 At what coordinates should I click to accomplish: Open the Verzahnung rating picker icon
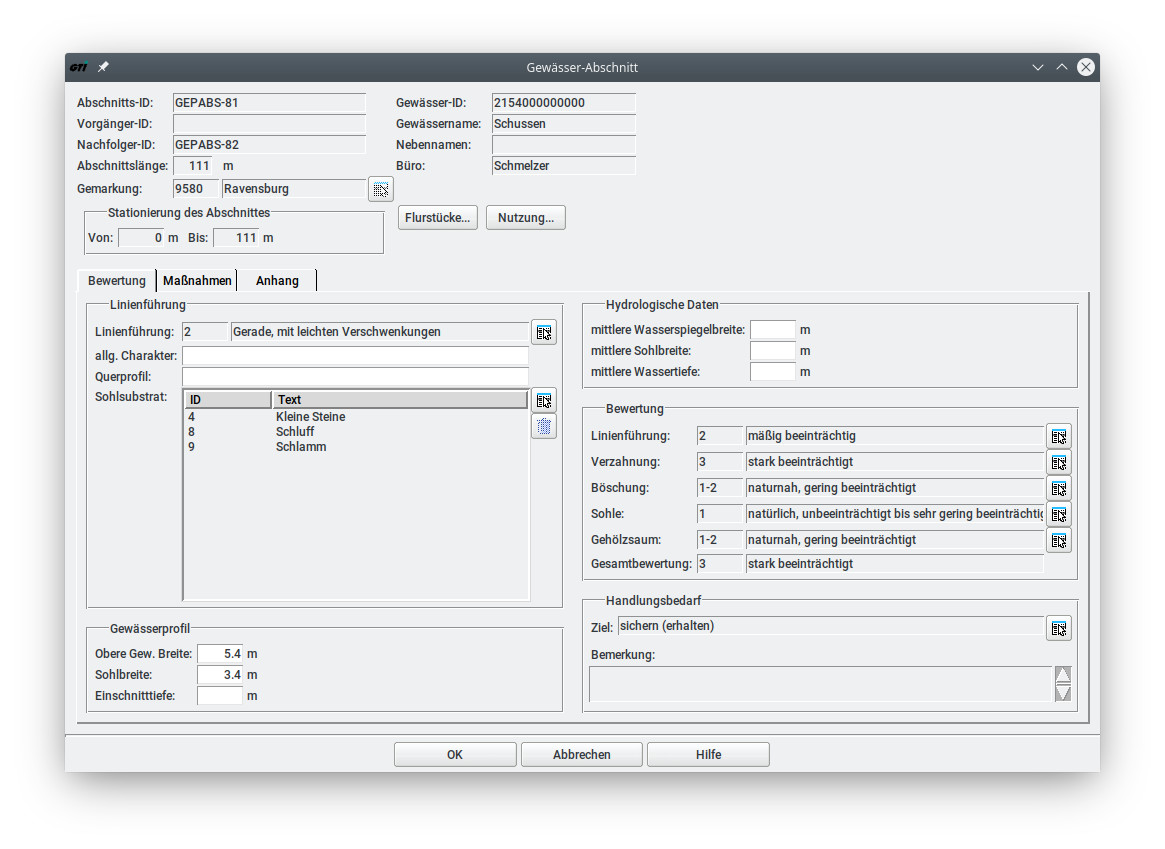(x=1059, y=462)
